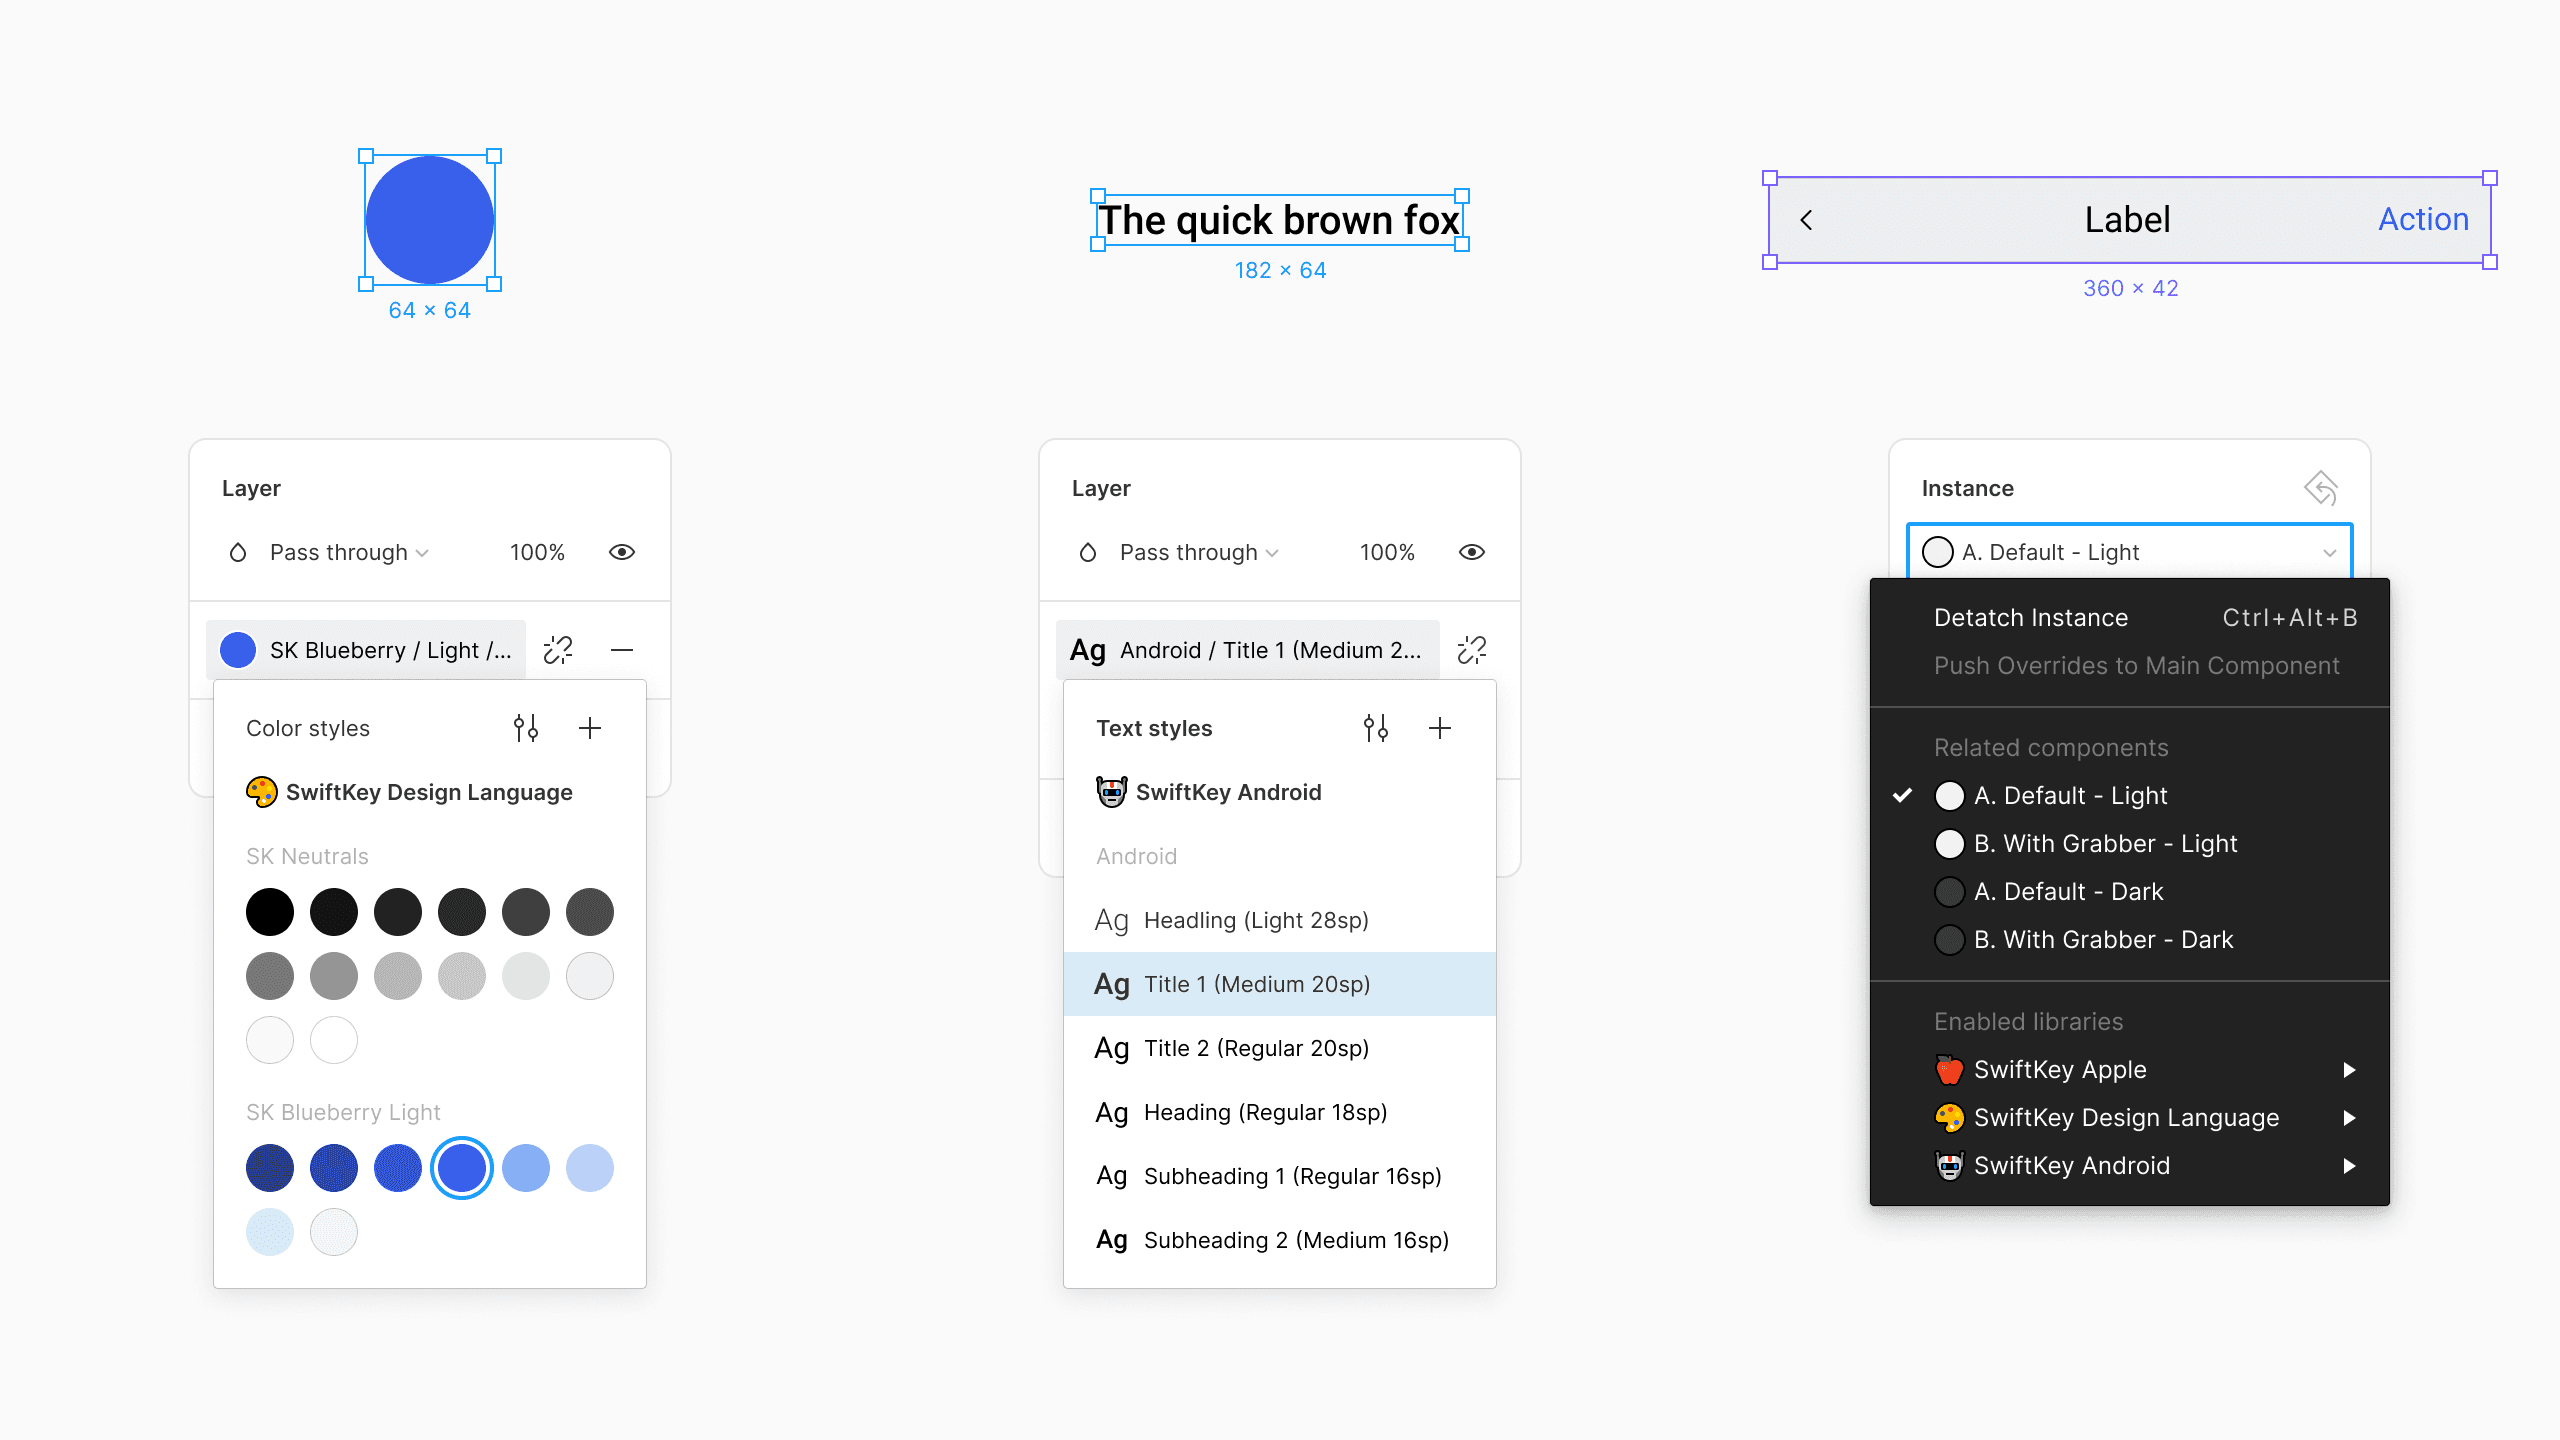Image resolution: width=2560 pixels, height=1440 pixels.
Task: Click the add color style plus button
Action: click(591, 728)
